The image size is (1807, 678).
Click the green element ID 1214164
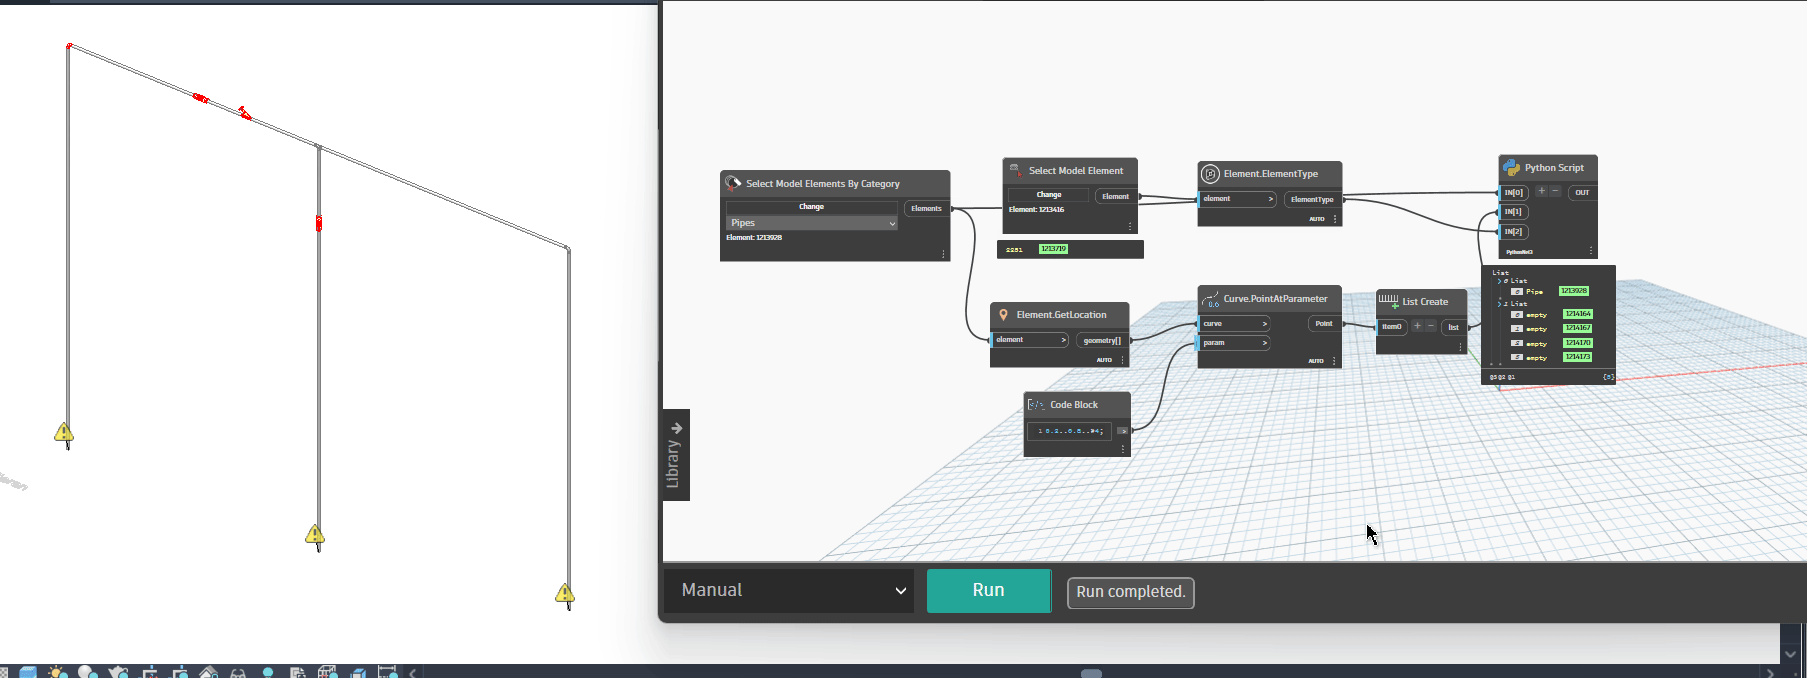click(1578, 314)
